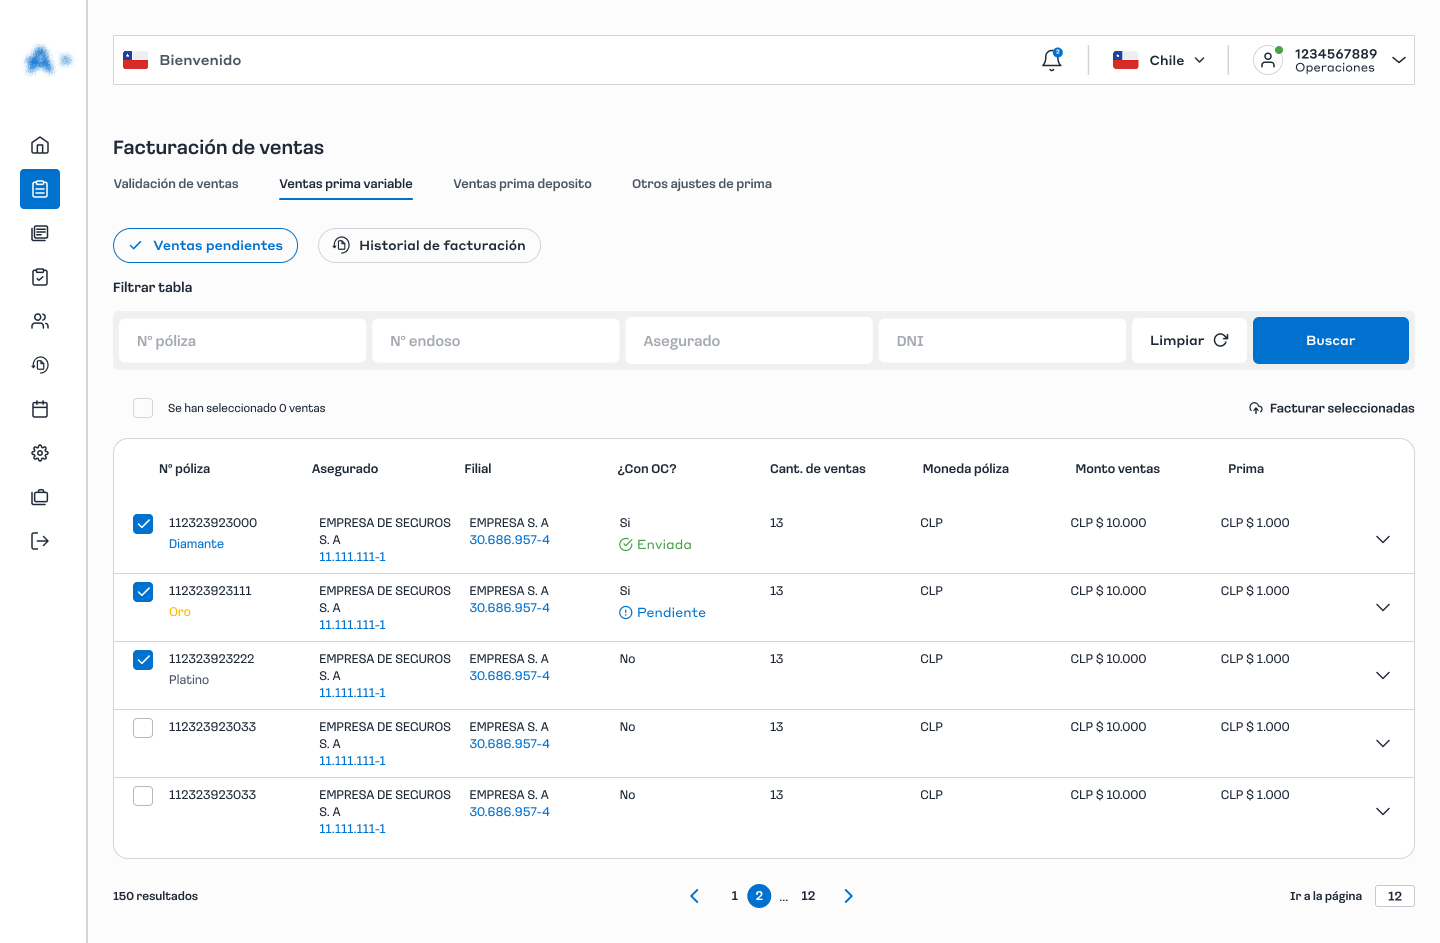
Task: Toggle the select-all ventas checkbox
Action: pos(143,408)
